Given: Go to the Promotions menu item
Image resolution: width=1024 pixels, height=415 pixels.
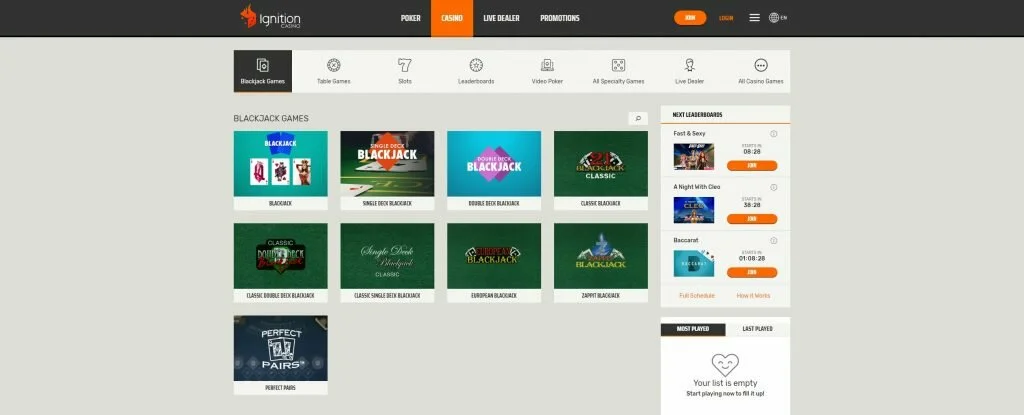Looking at the screenshot, I should [x=559, y=18].
